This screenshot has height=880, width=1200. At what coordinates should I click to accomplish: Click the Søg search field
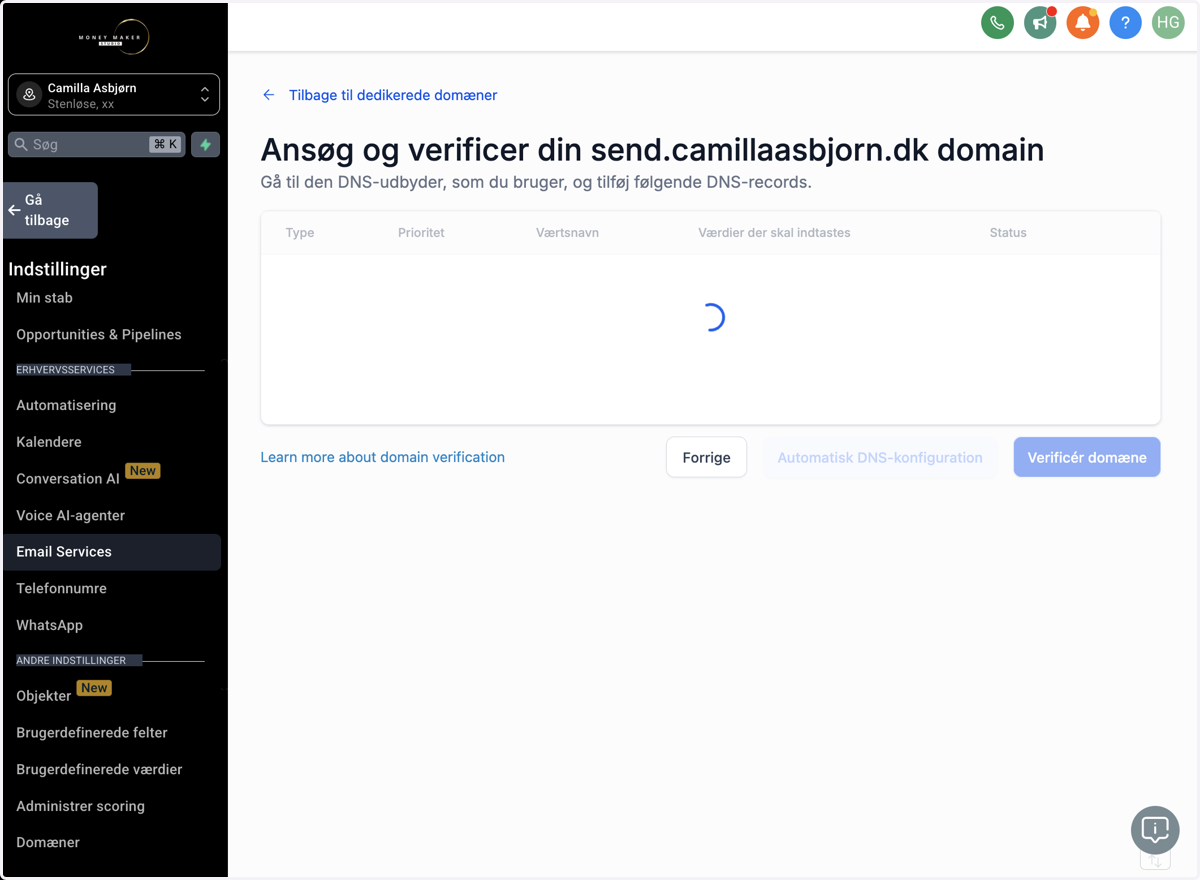[97, 144]
